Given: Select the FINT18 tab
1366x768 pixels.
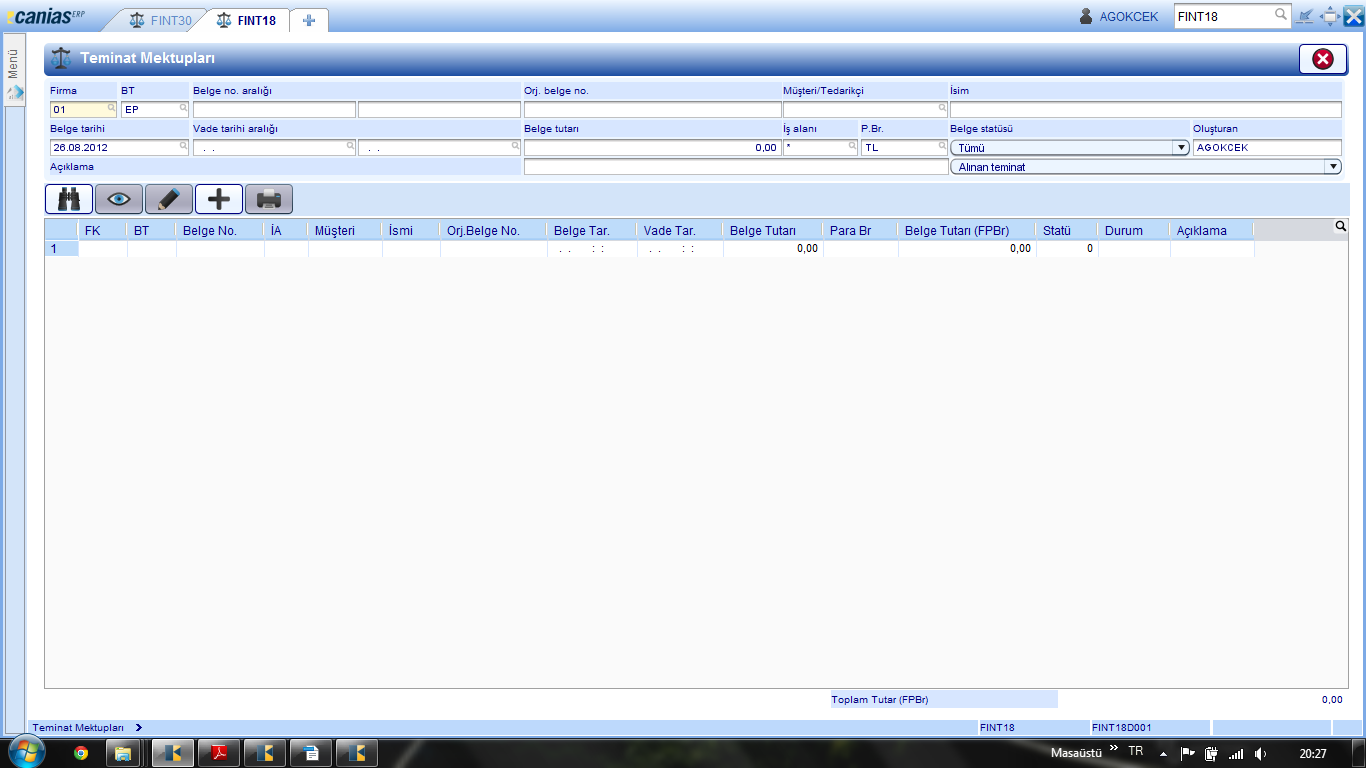Looking at the screenshot, I should point(246,19).
